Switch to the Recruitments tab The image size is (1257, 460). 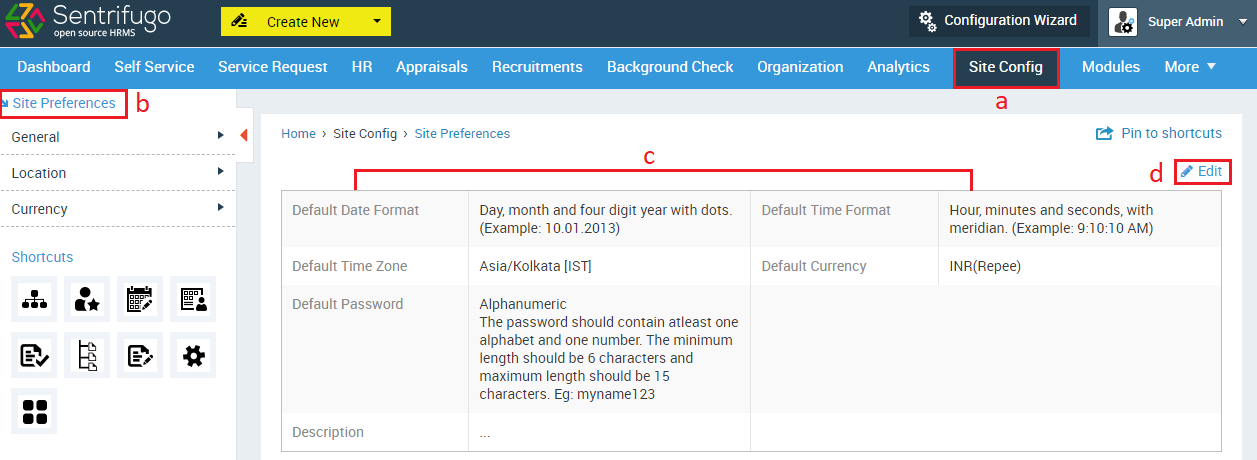(x=537, y=67)
